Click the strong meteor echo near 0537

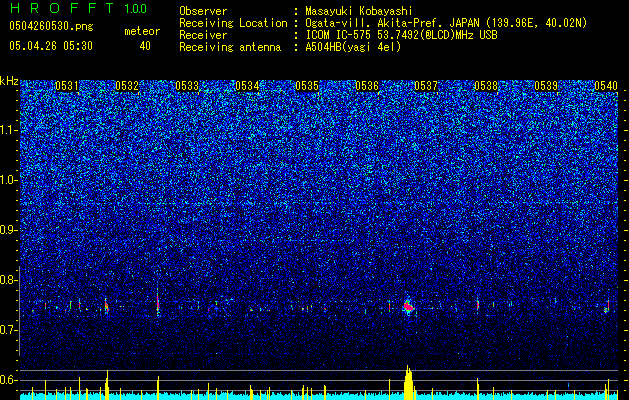pyautogui.click(x=408, y=307)
